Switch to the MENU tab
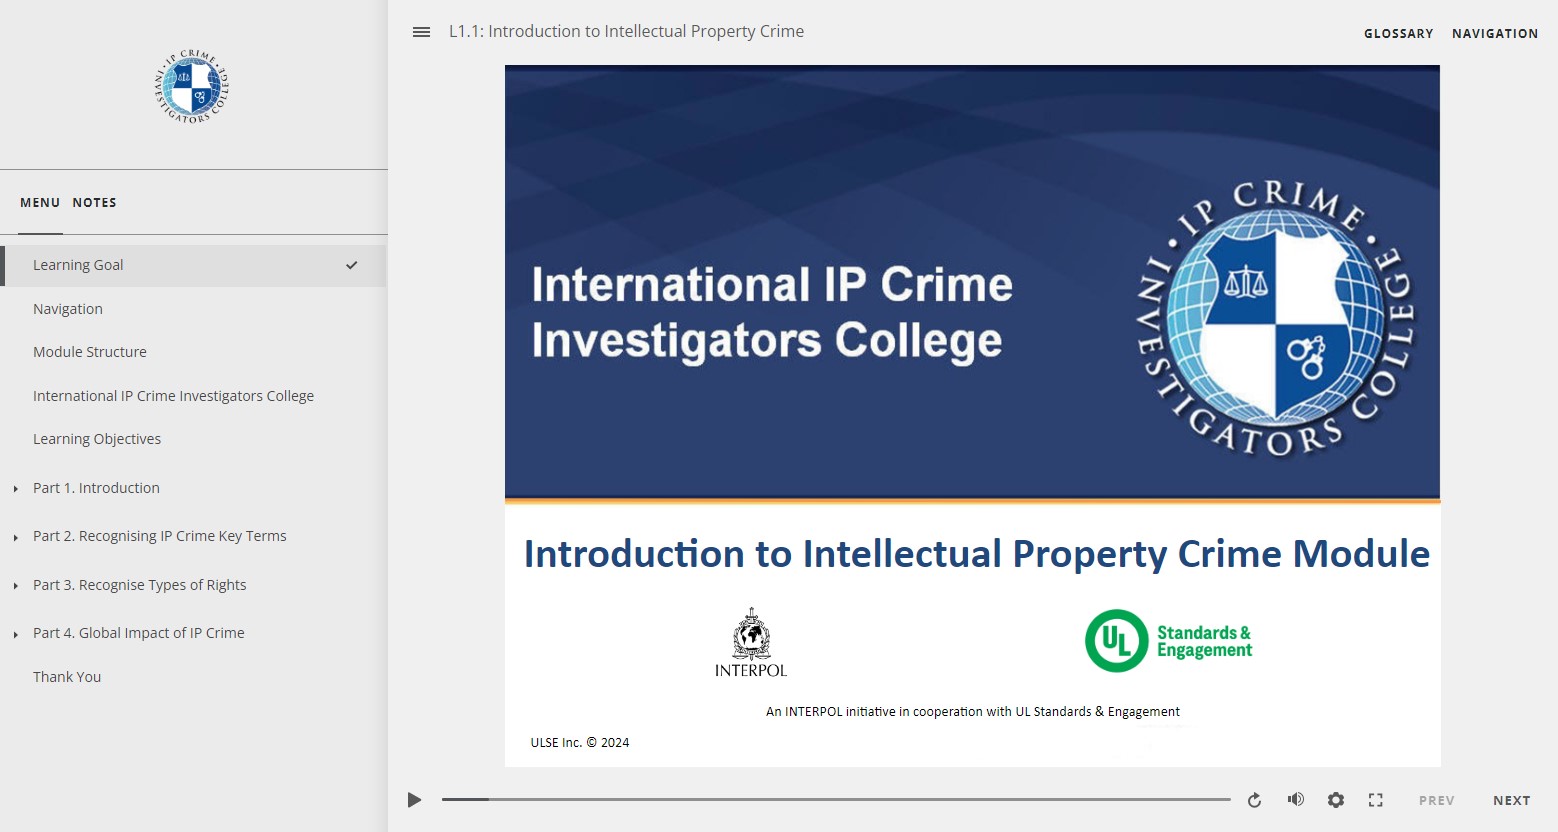The image size is (1558, 832). 40,202
